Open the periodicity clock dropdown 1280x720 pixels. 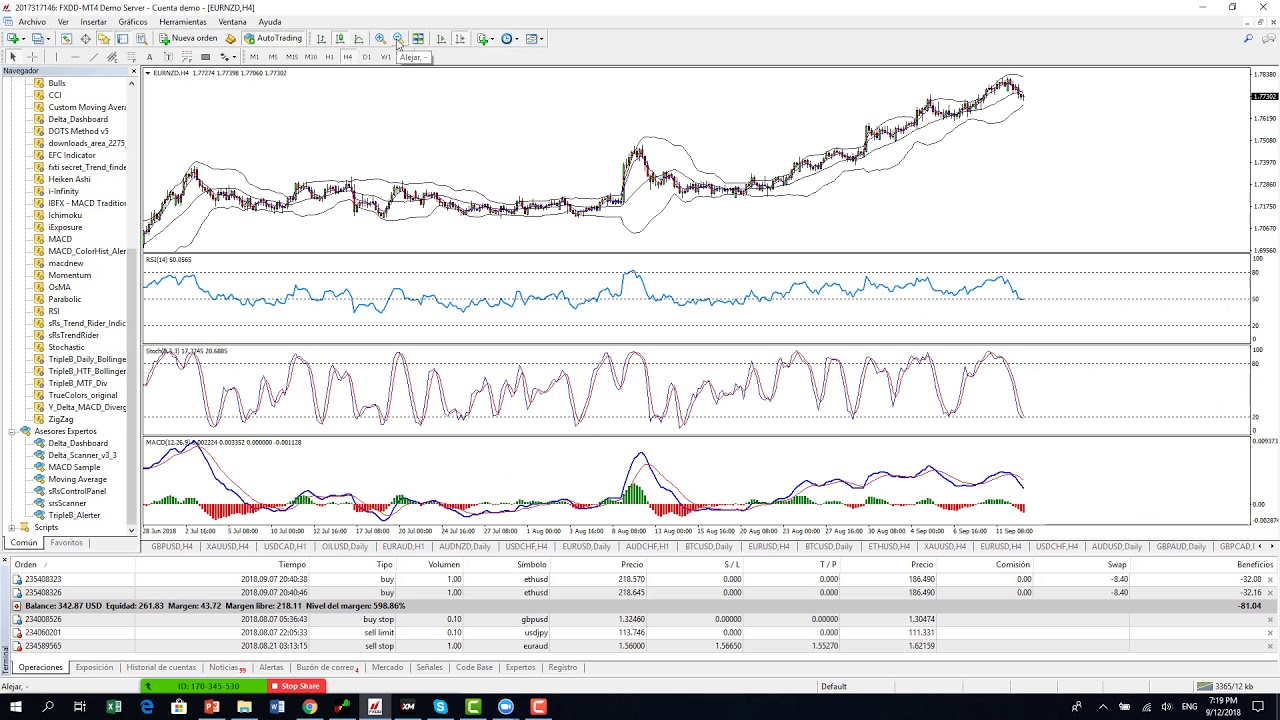(510, 39)
